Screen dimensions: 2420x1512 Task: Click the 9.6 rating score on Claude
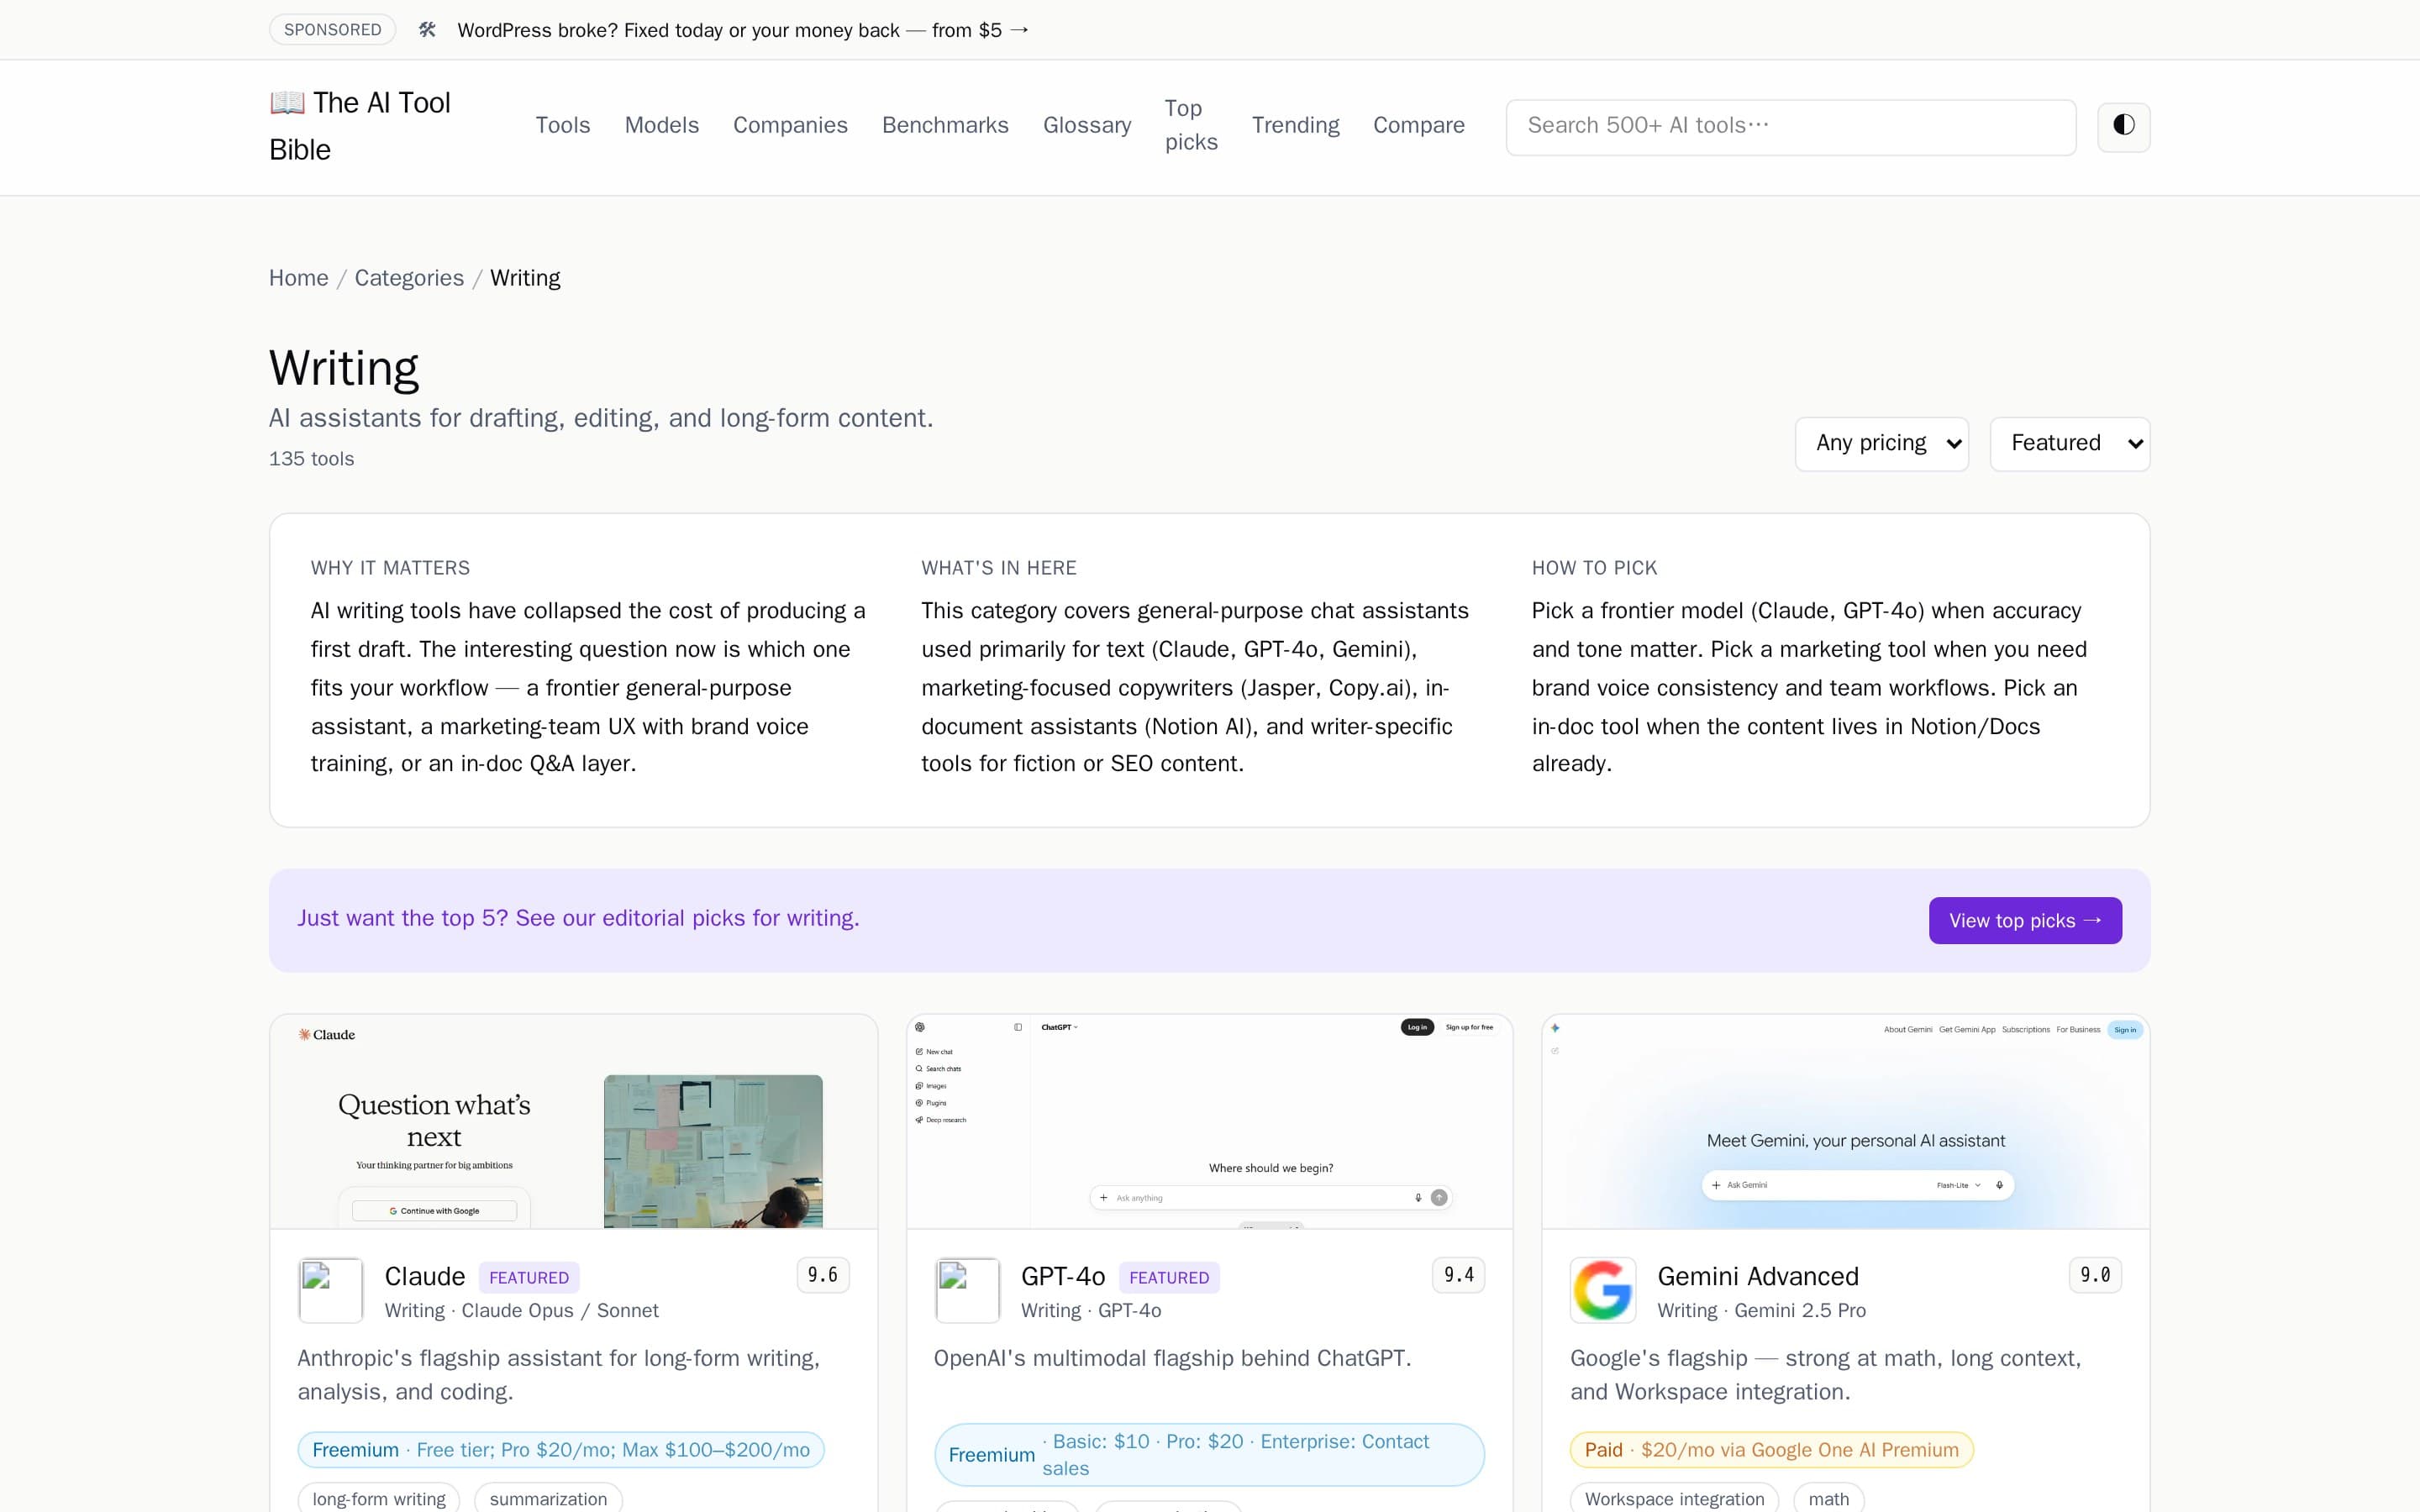823,1275
